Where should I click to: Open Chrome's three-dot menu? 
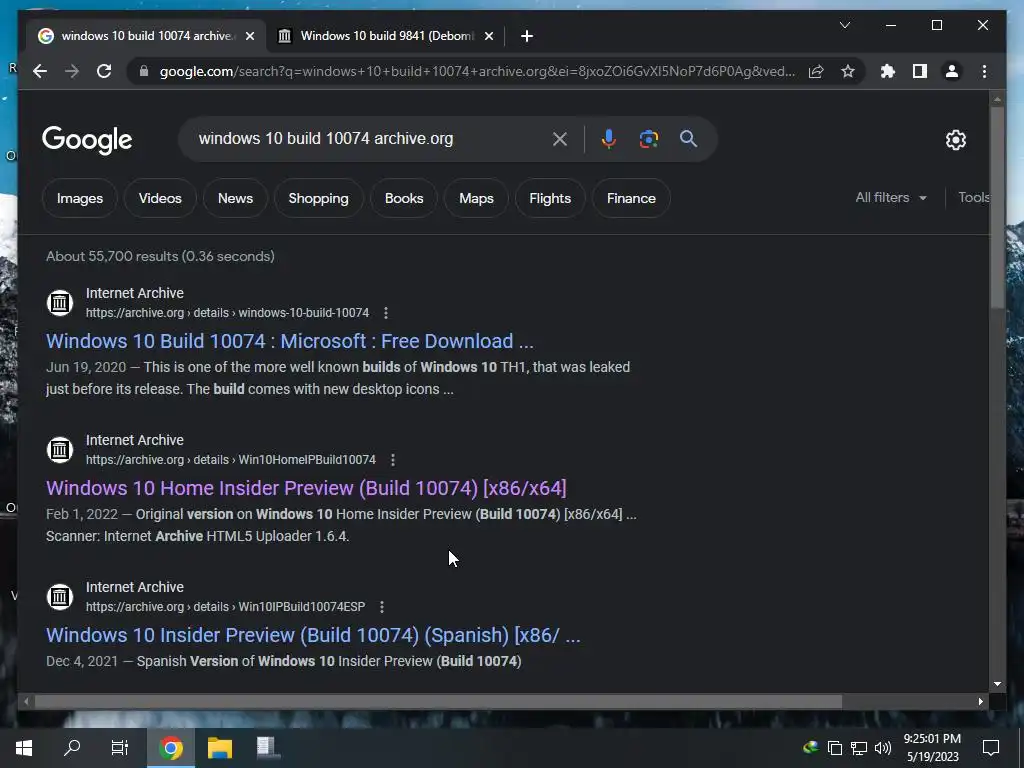point(984,71)
